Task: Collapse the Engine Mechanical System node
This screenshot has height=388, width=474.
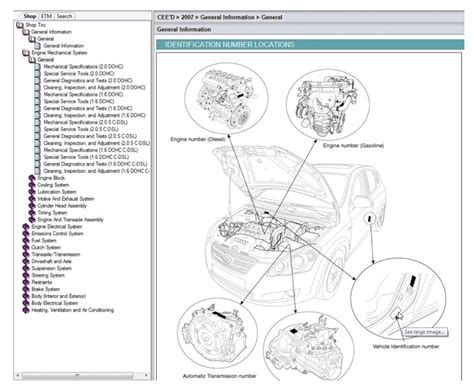Action: coord(26,53)
